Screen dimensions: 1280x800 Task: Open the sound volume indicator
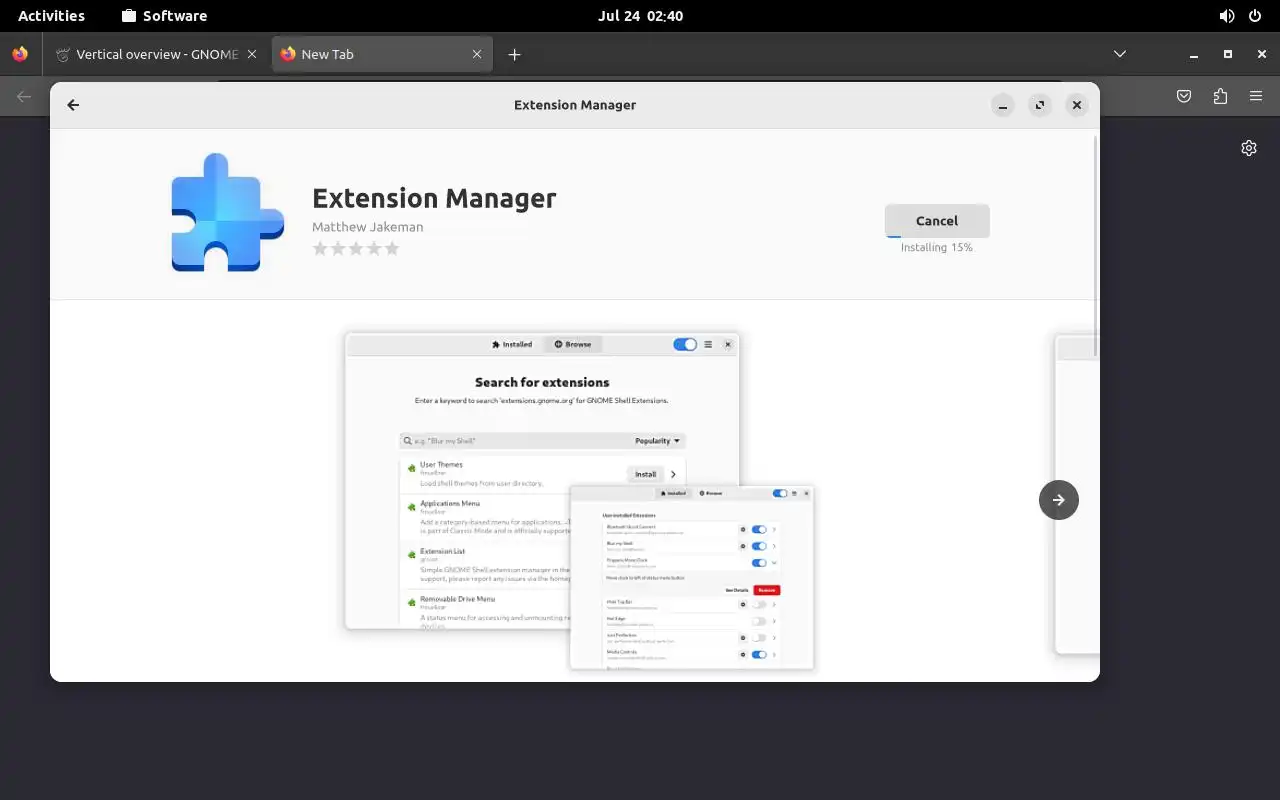[x=1227, y=16]
